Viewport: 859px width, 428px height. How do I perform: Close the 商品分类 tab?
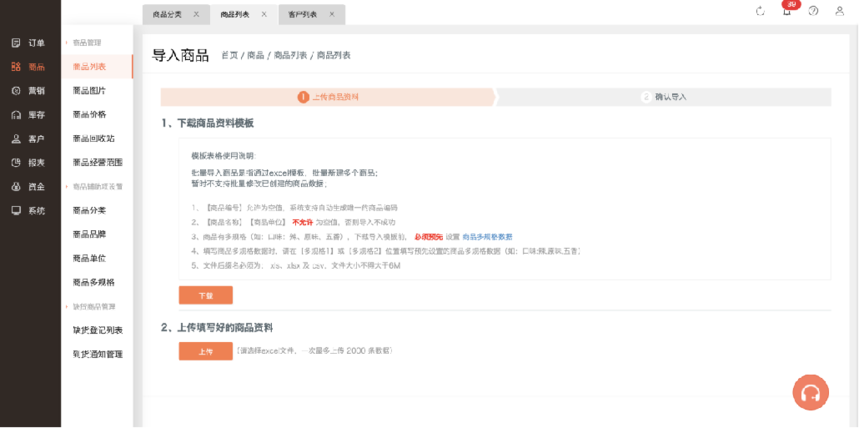tap(196, 15)
